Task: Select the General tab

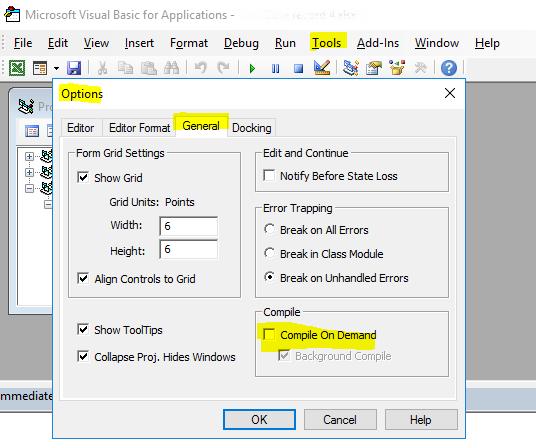Action: point(201,126)
